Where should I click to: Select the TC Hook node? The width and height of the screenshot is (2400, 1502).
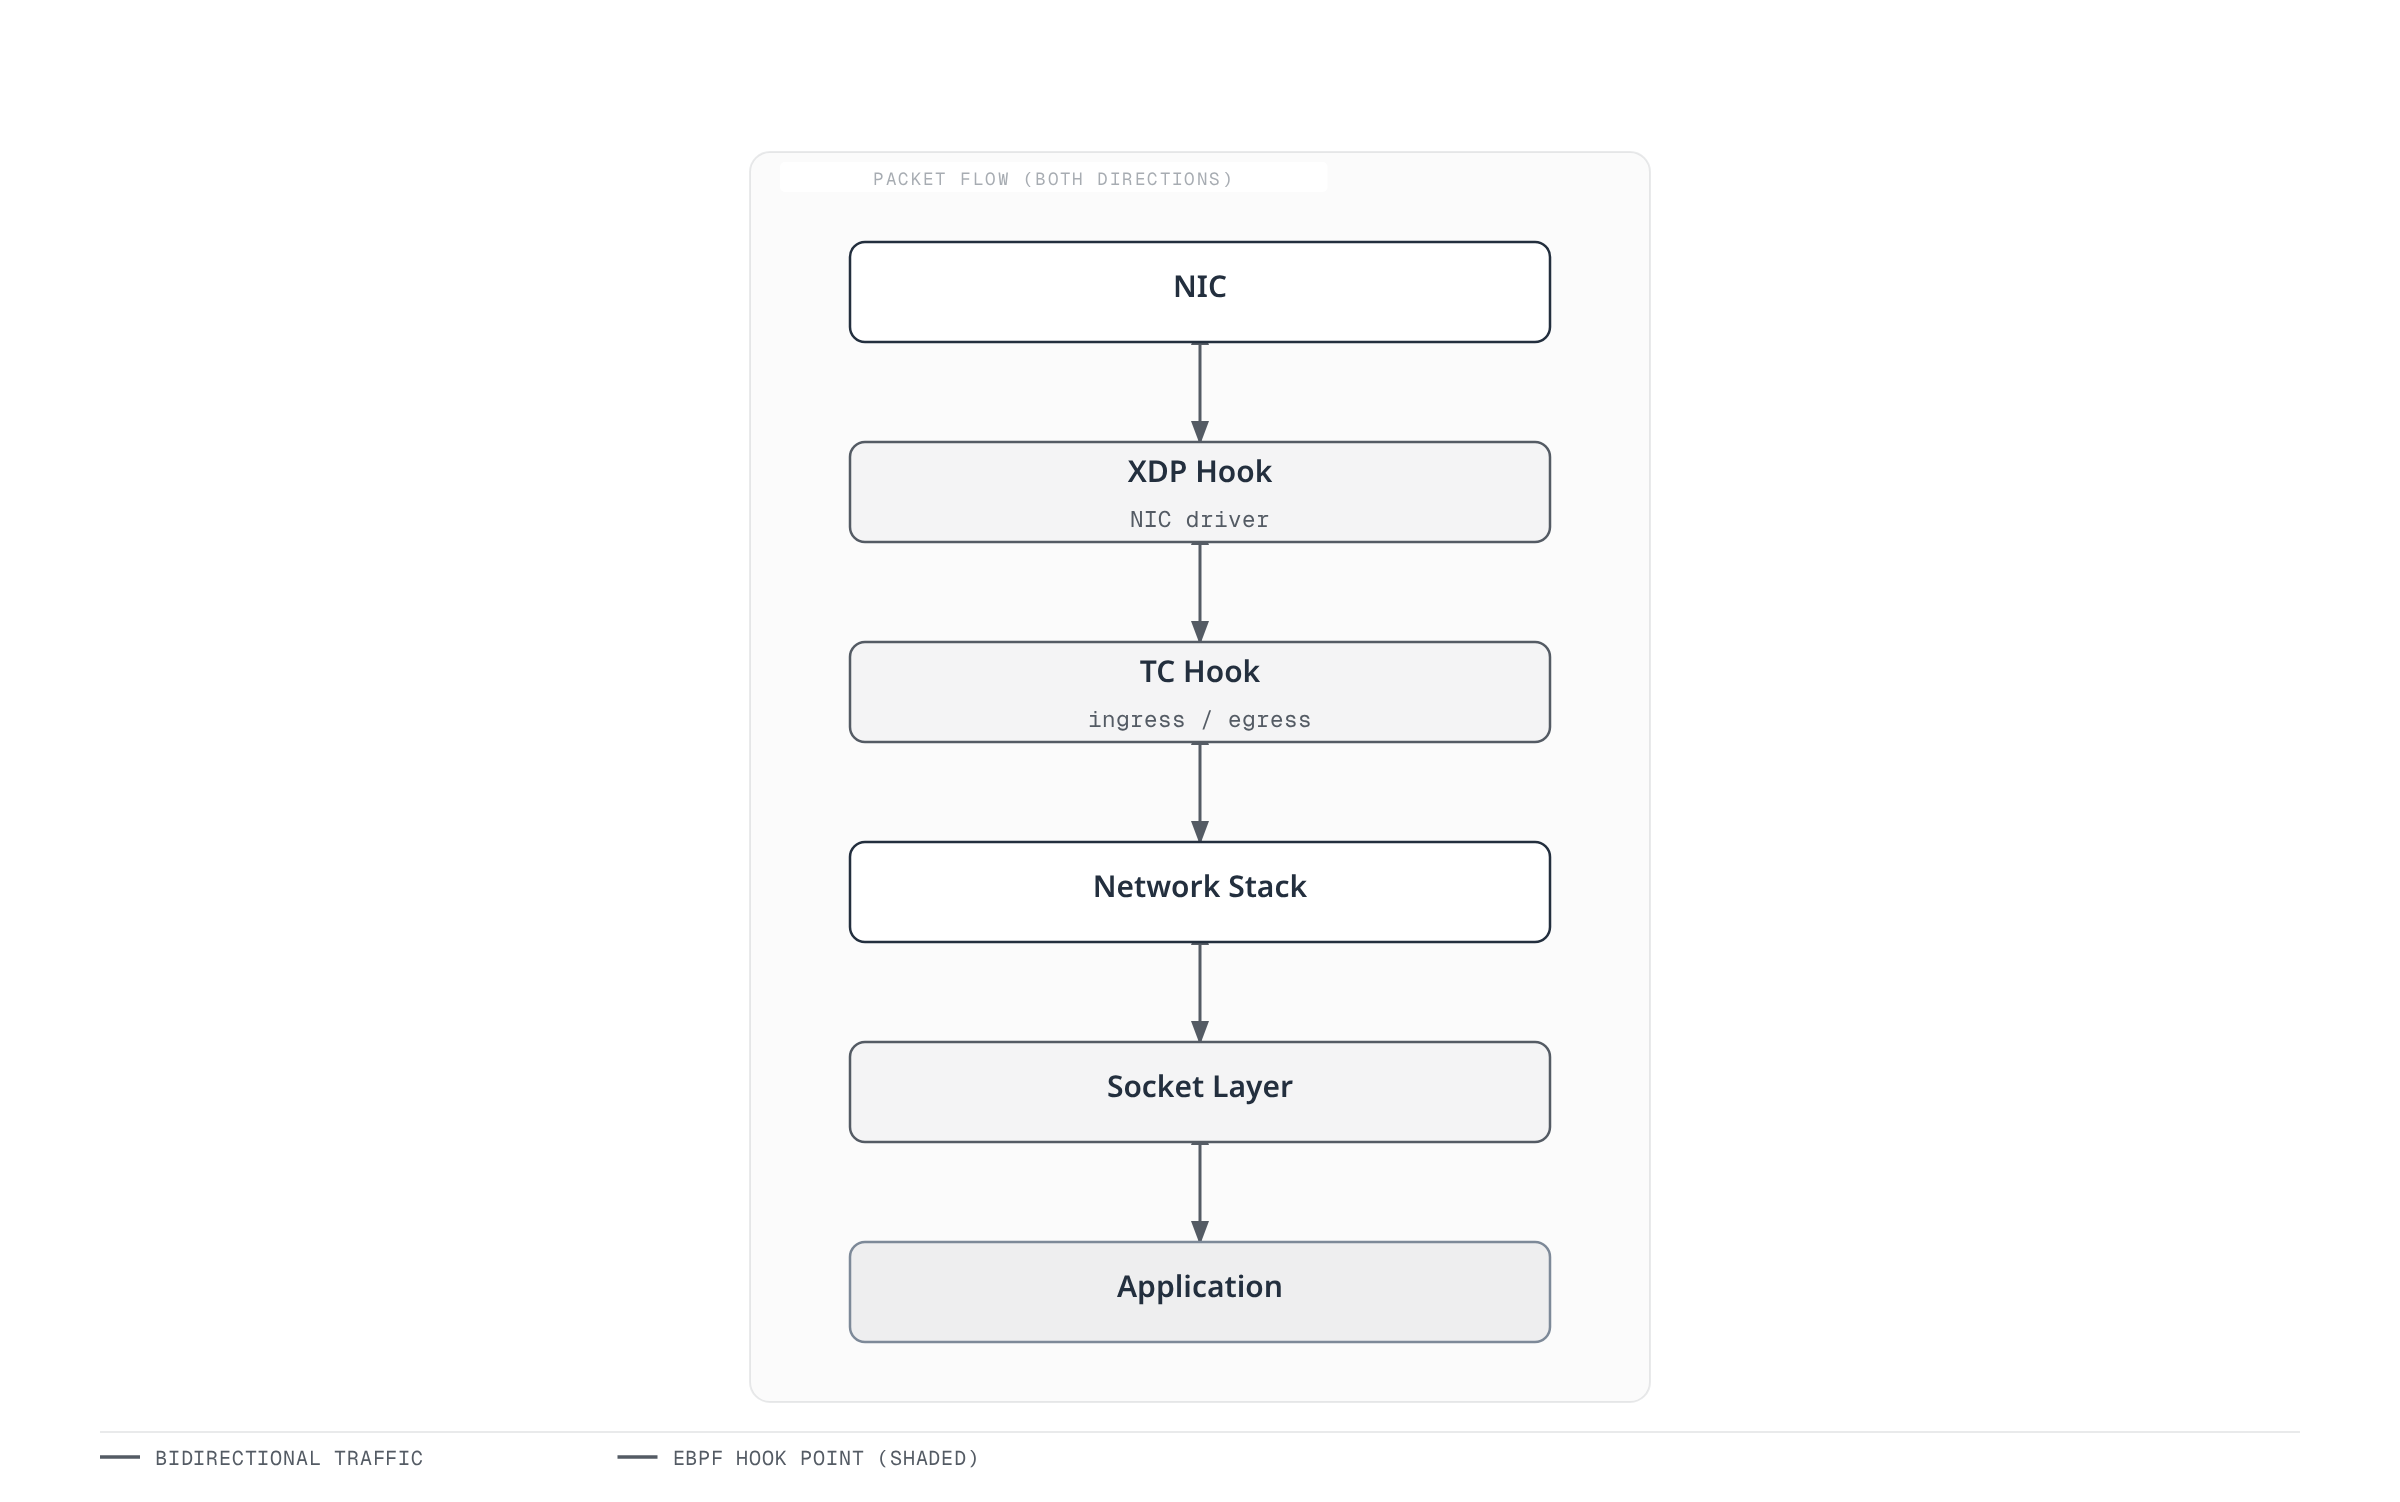(x=1199, y=692)
